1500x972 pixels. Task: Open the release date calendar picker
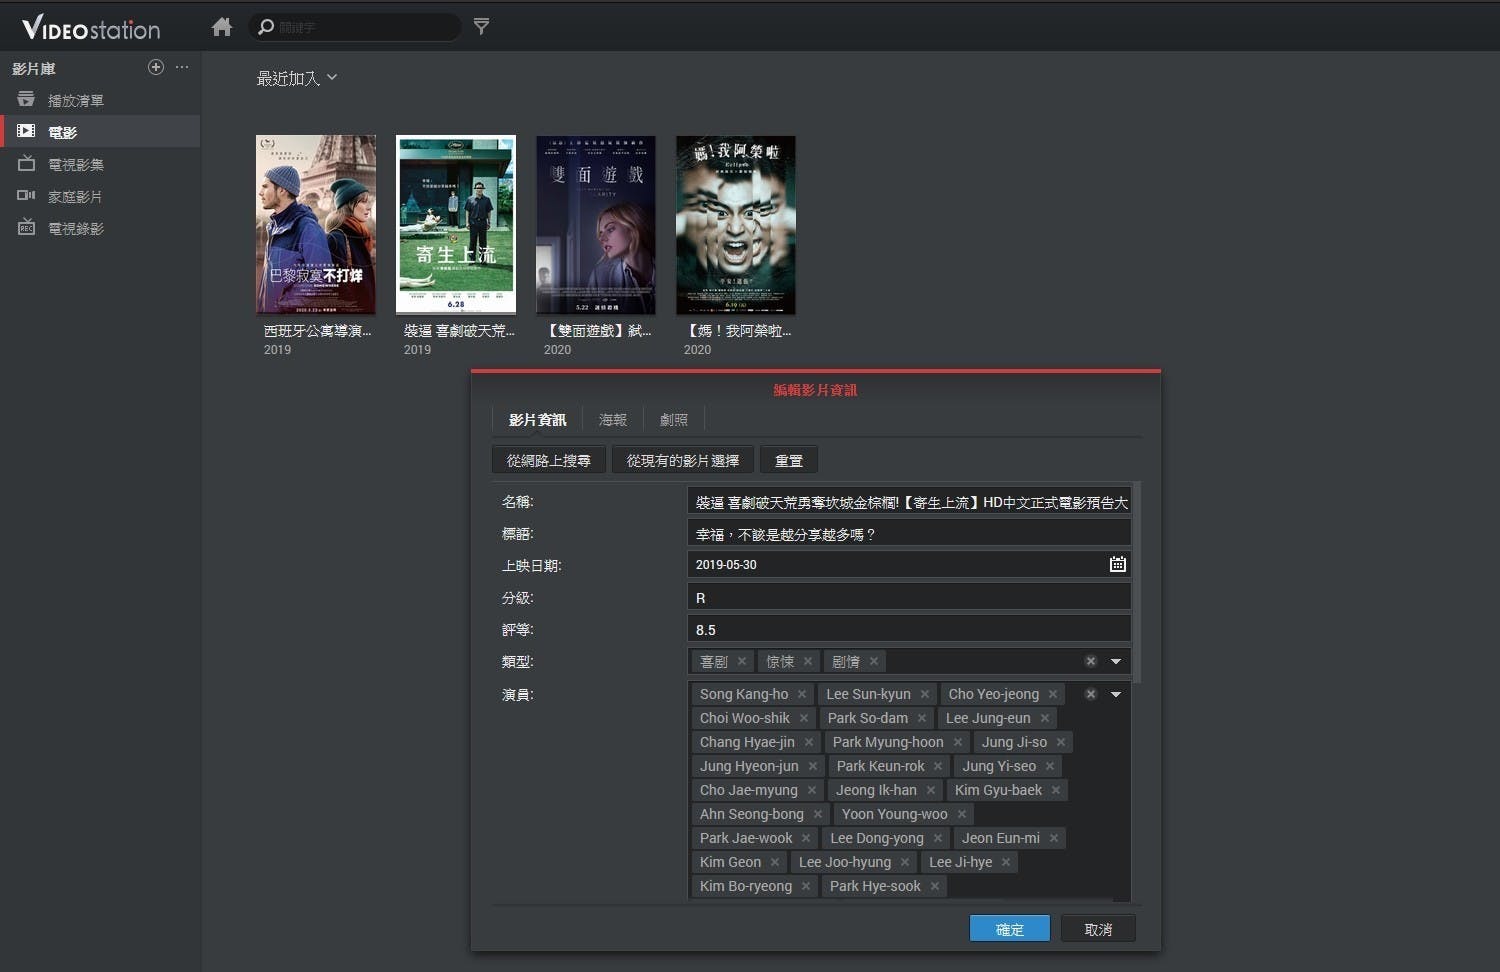click(x=1117, y=565)
